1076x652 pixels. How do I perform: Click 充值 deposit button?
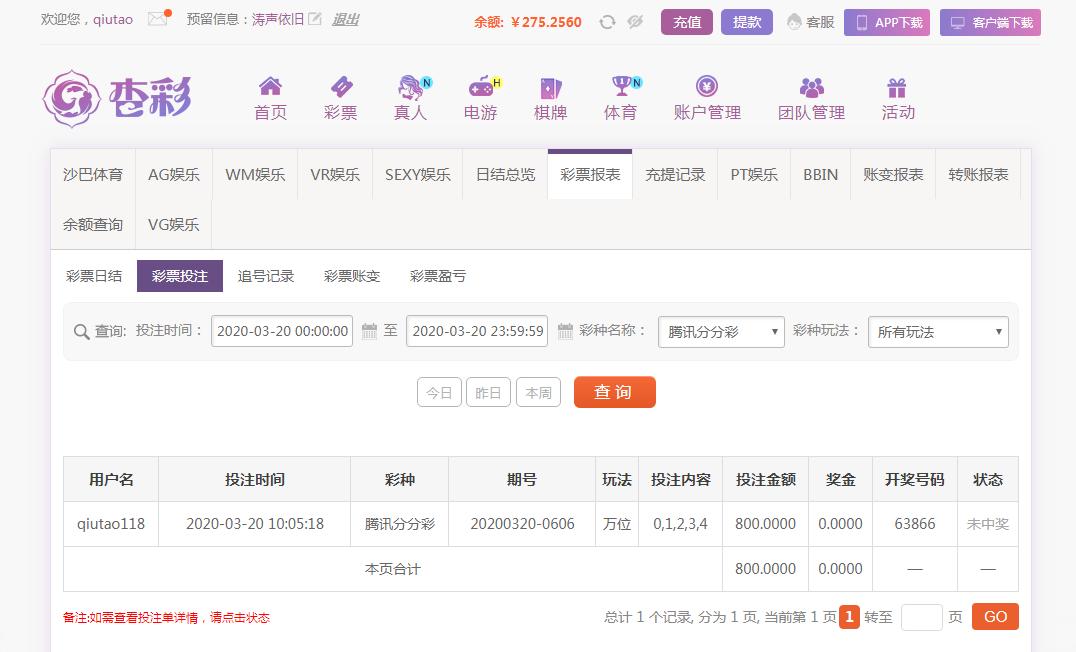pos(687,22)
